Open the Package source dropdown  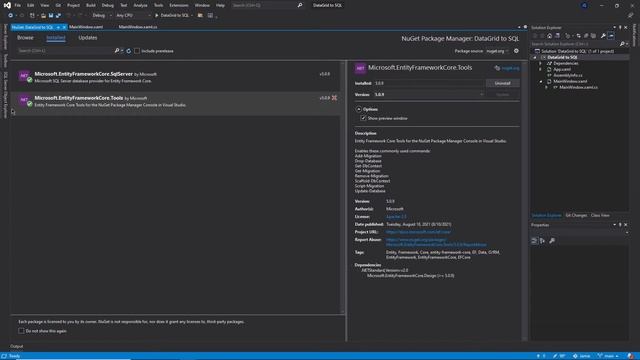click(x=497, y=51)
